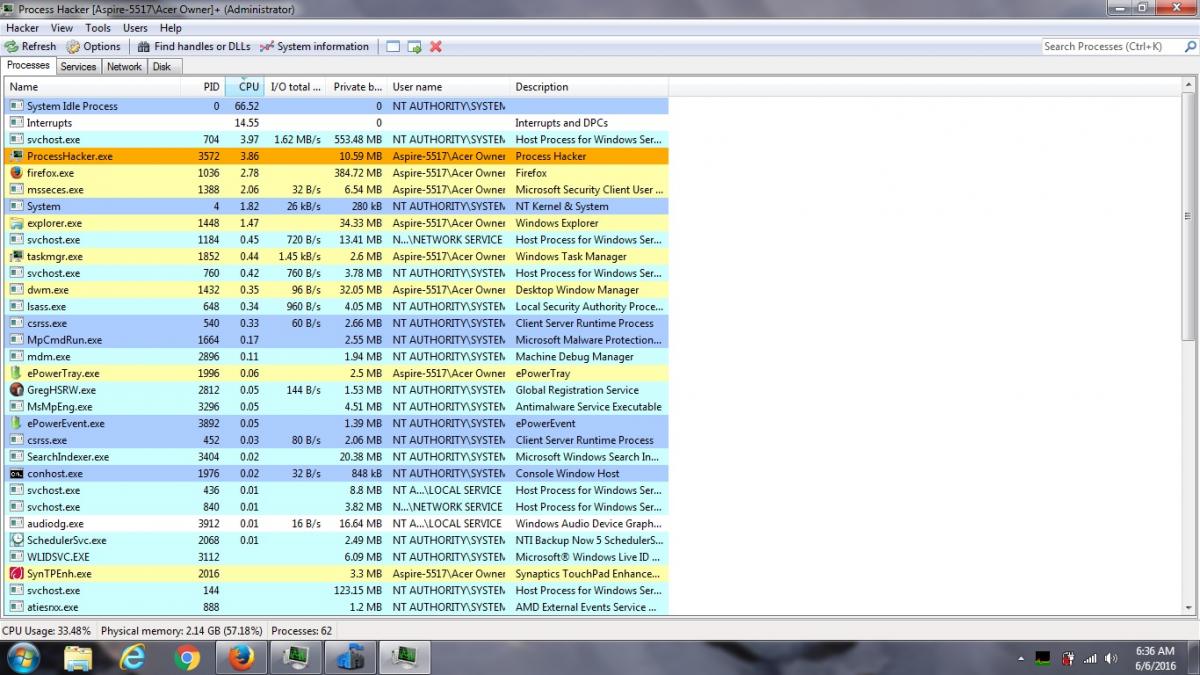Click the green icon beside ePowerEvent.exe
The width and height of the screenshot is (1200, 675).
click(x=16, y=424)
